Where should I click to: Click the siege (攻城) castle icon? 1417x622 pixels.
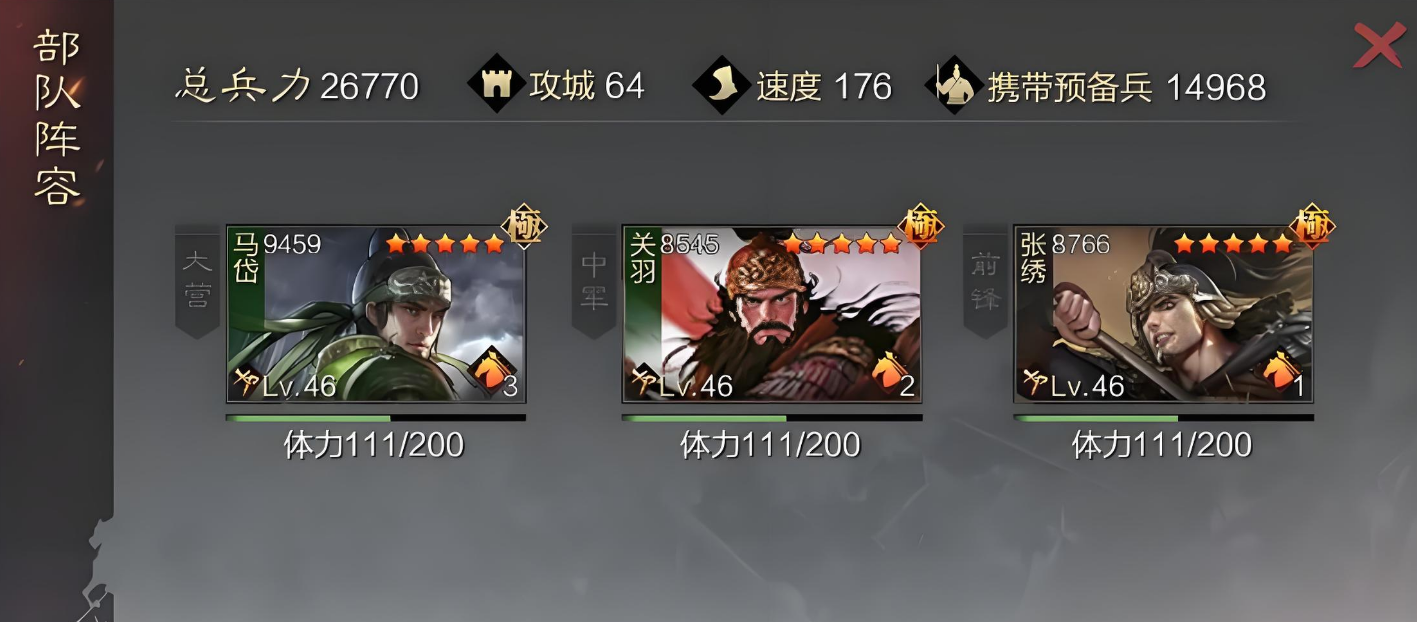497,84
